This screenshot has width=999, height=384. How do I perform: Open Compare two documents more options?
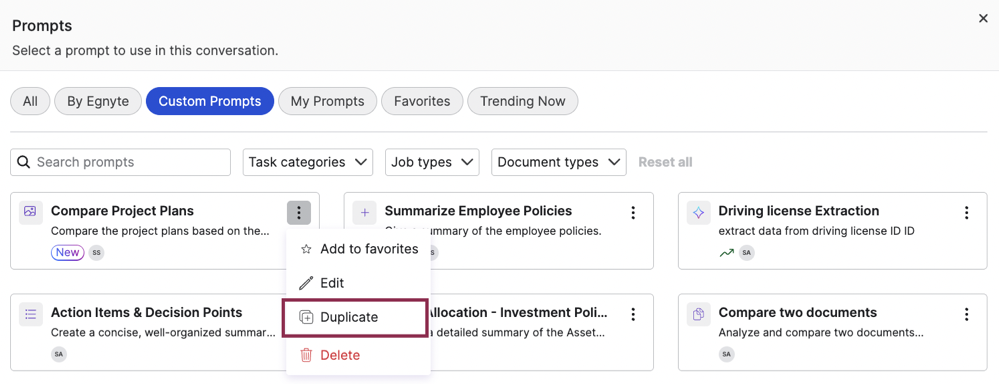tap(967, 315)
